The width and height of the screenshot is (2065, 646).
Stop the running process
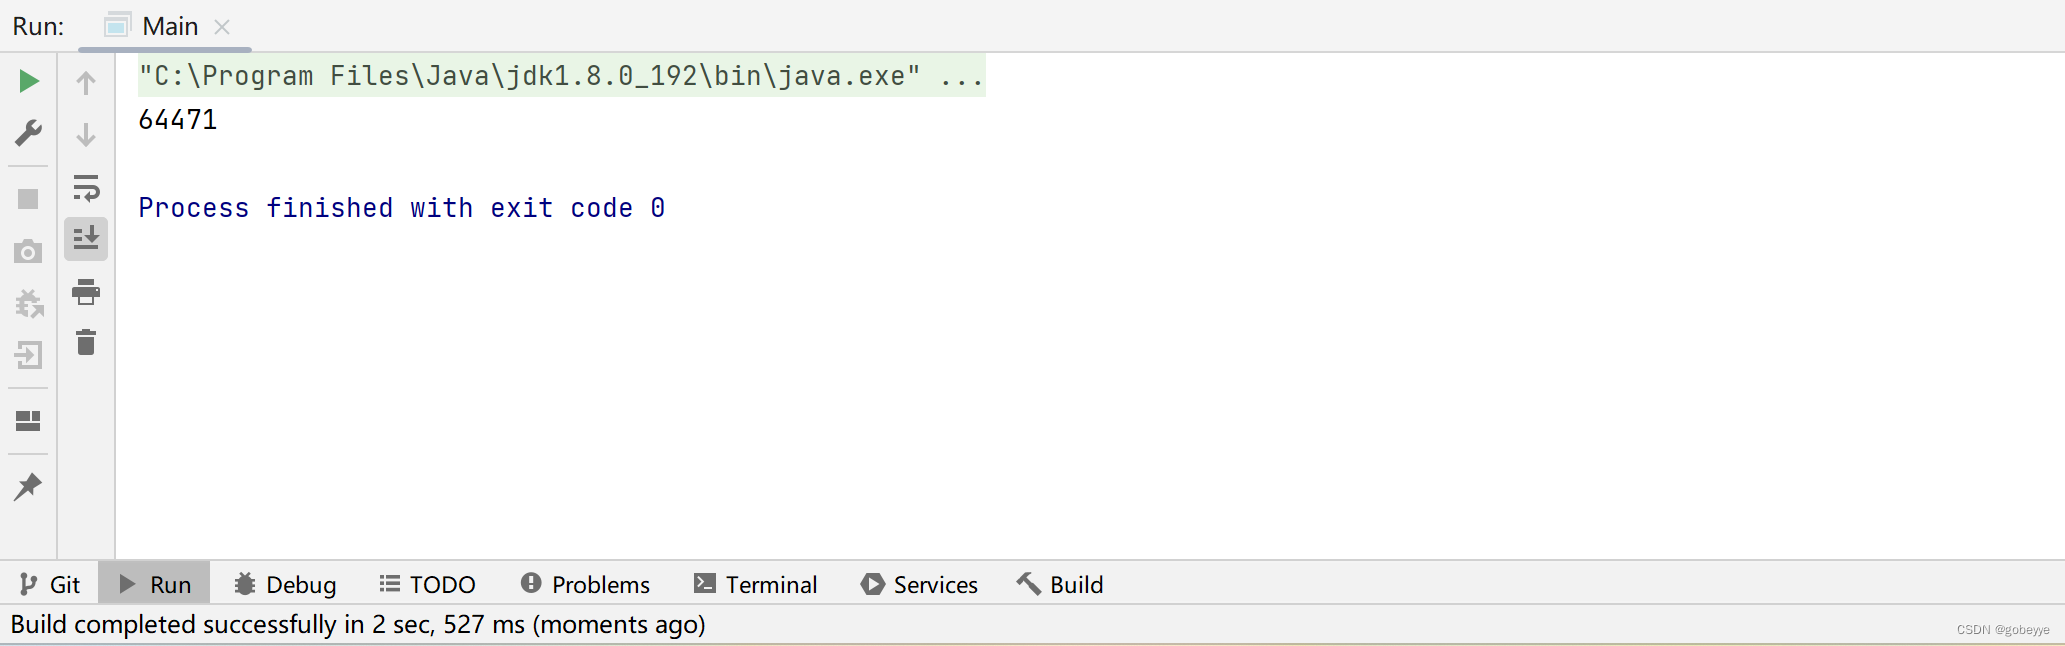(28, 198)
